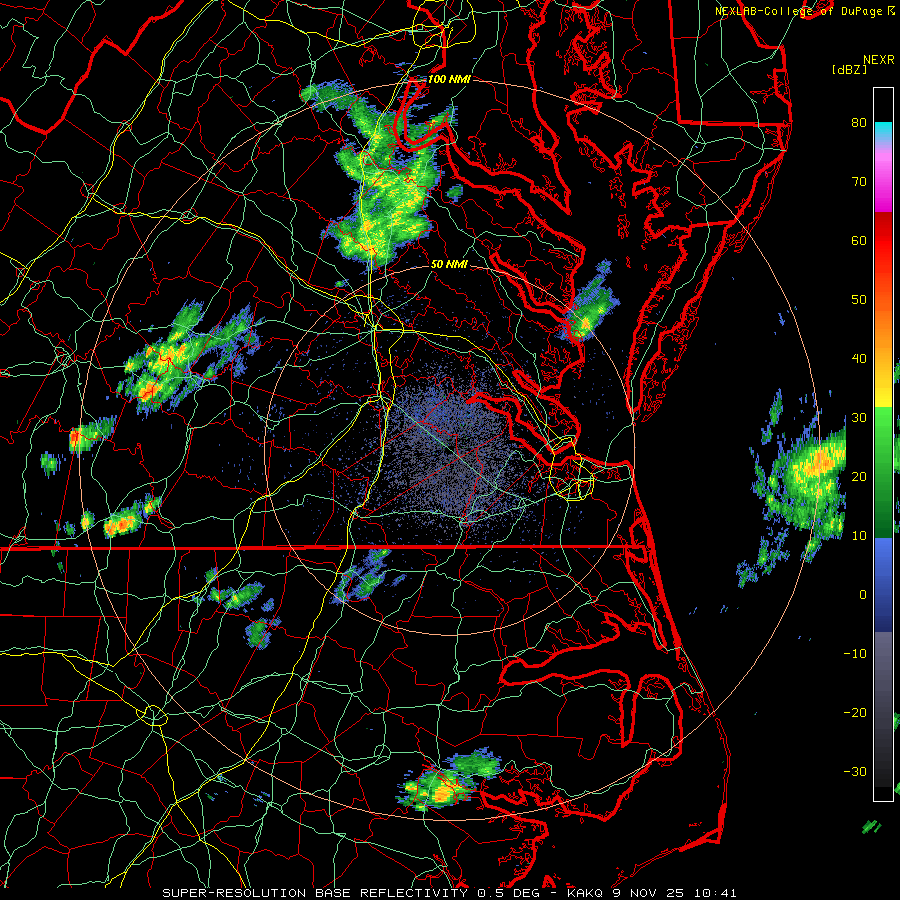Viewport: 900px width, 900px height.
Task: Click the 80 value on the dBZ scale
Action: tap(859, 122)
